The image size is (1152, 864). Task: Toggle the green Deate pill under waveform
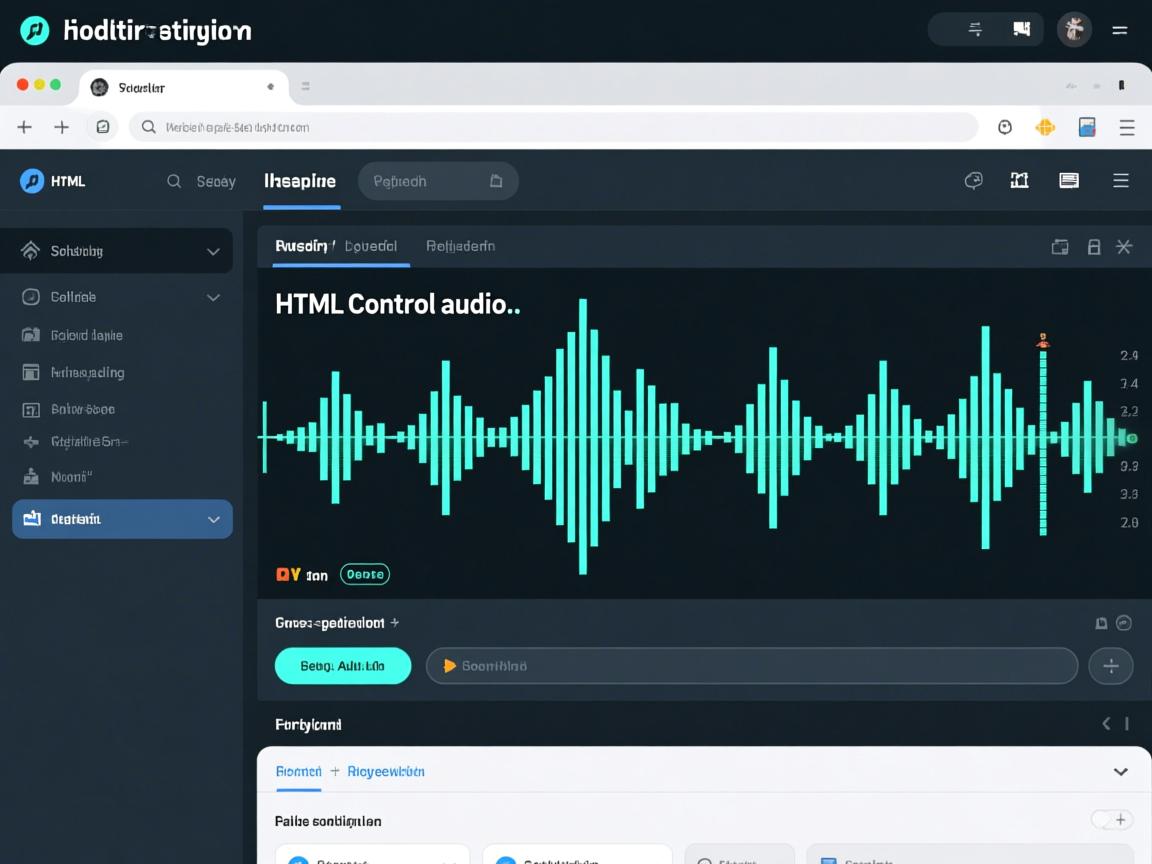pos(365,574)
